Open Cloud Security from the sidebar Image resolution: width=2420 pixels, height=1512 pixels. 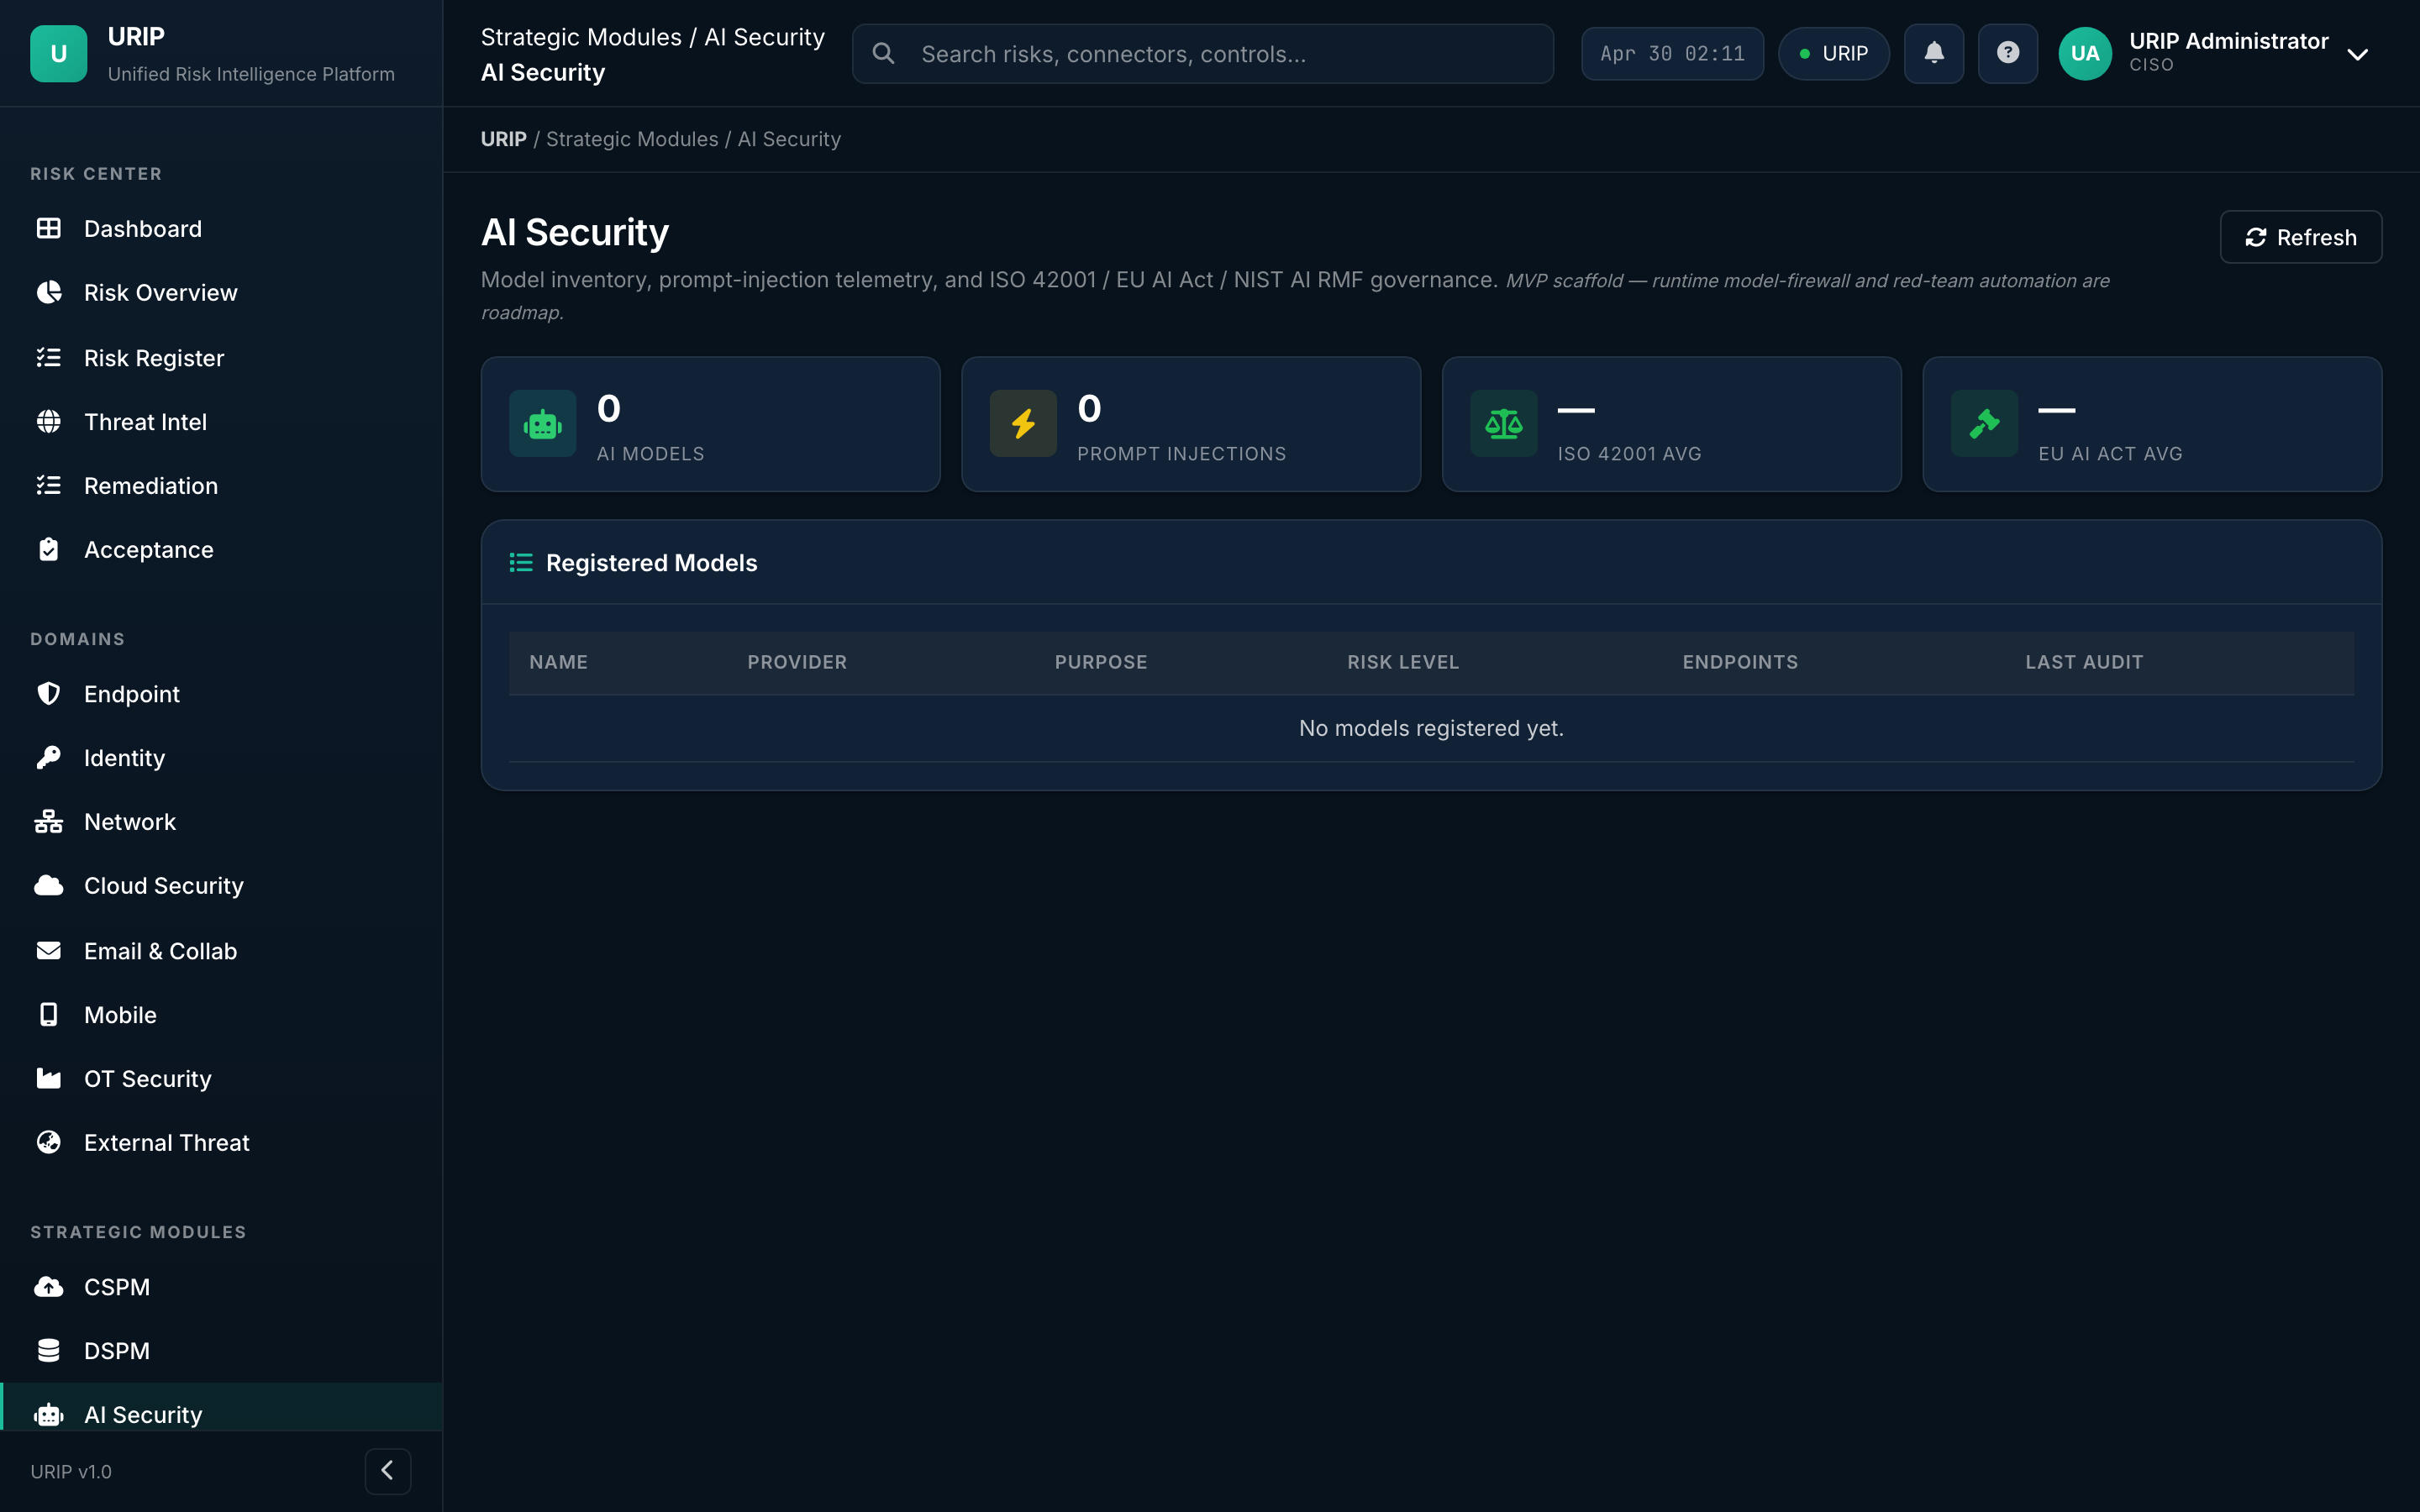click(x=221, y=885)
